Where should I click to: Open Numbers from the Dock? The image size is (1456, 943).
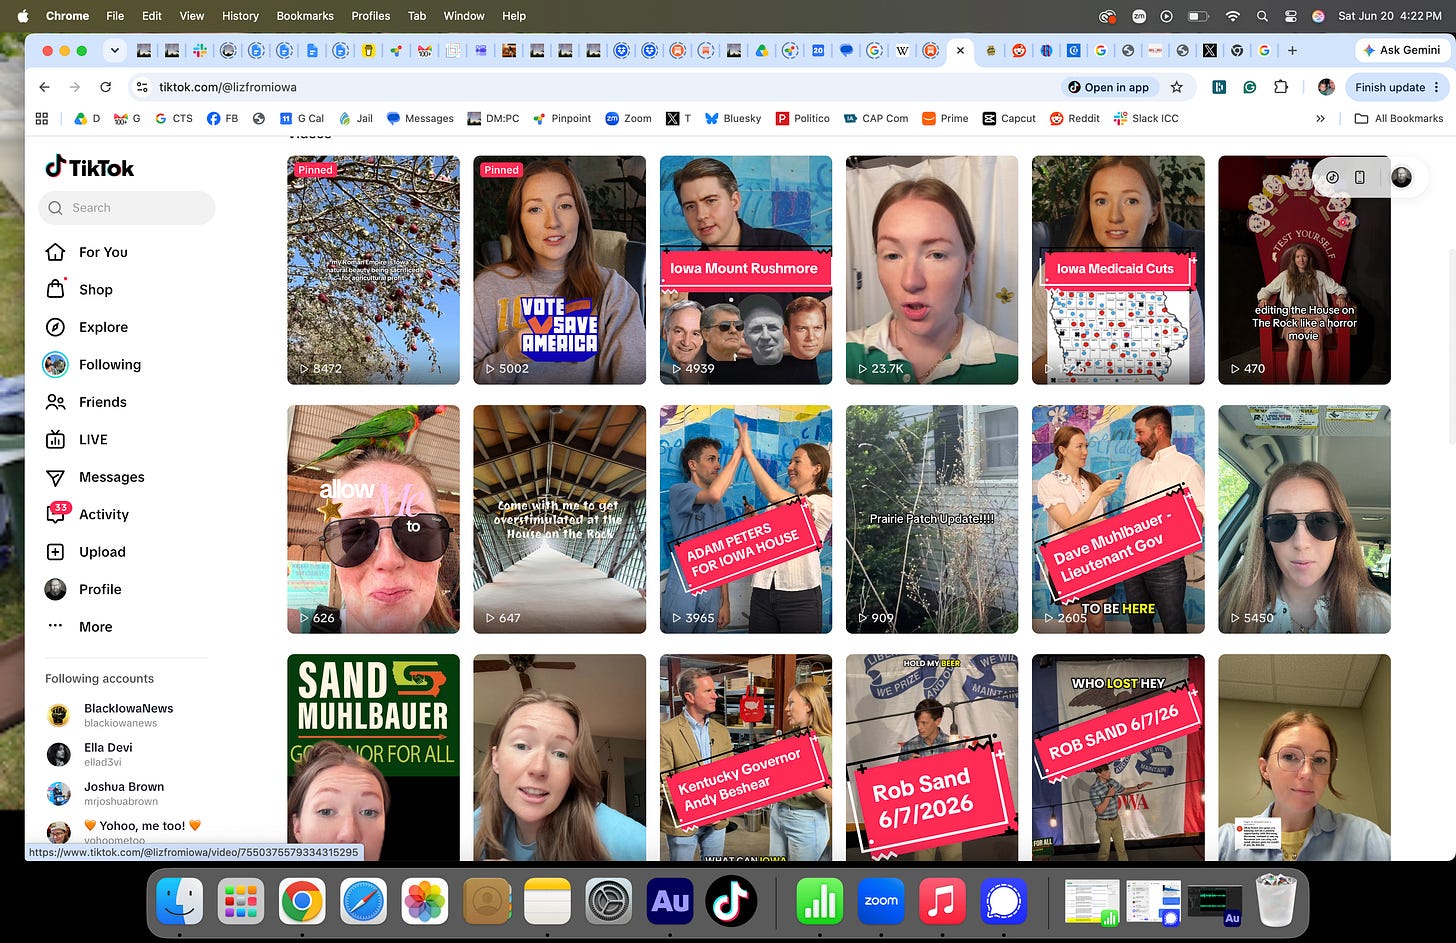point(820,900)
